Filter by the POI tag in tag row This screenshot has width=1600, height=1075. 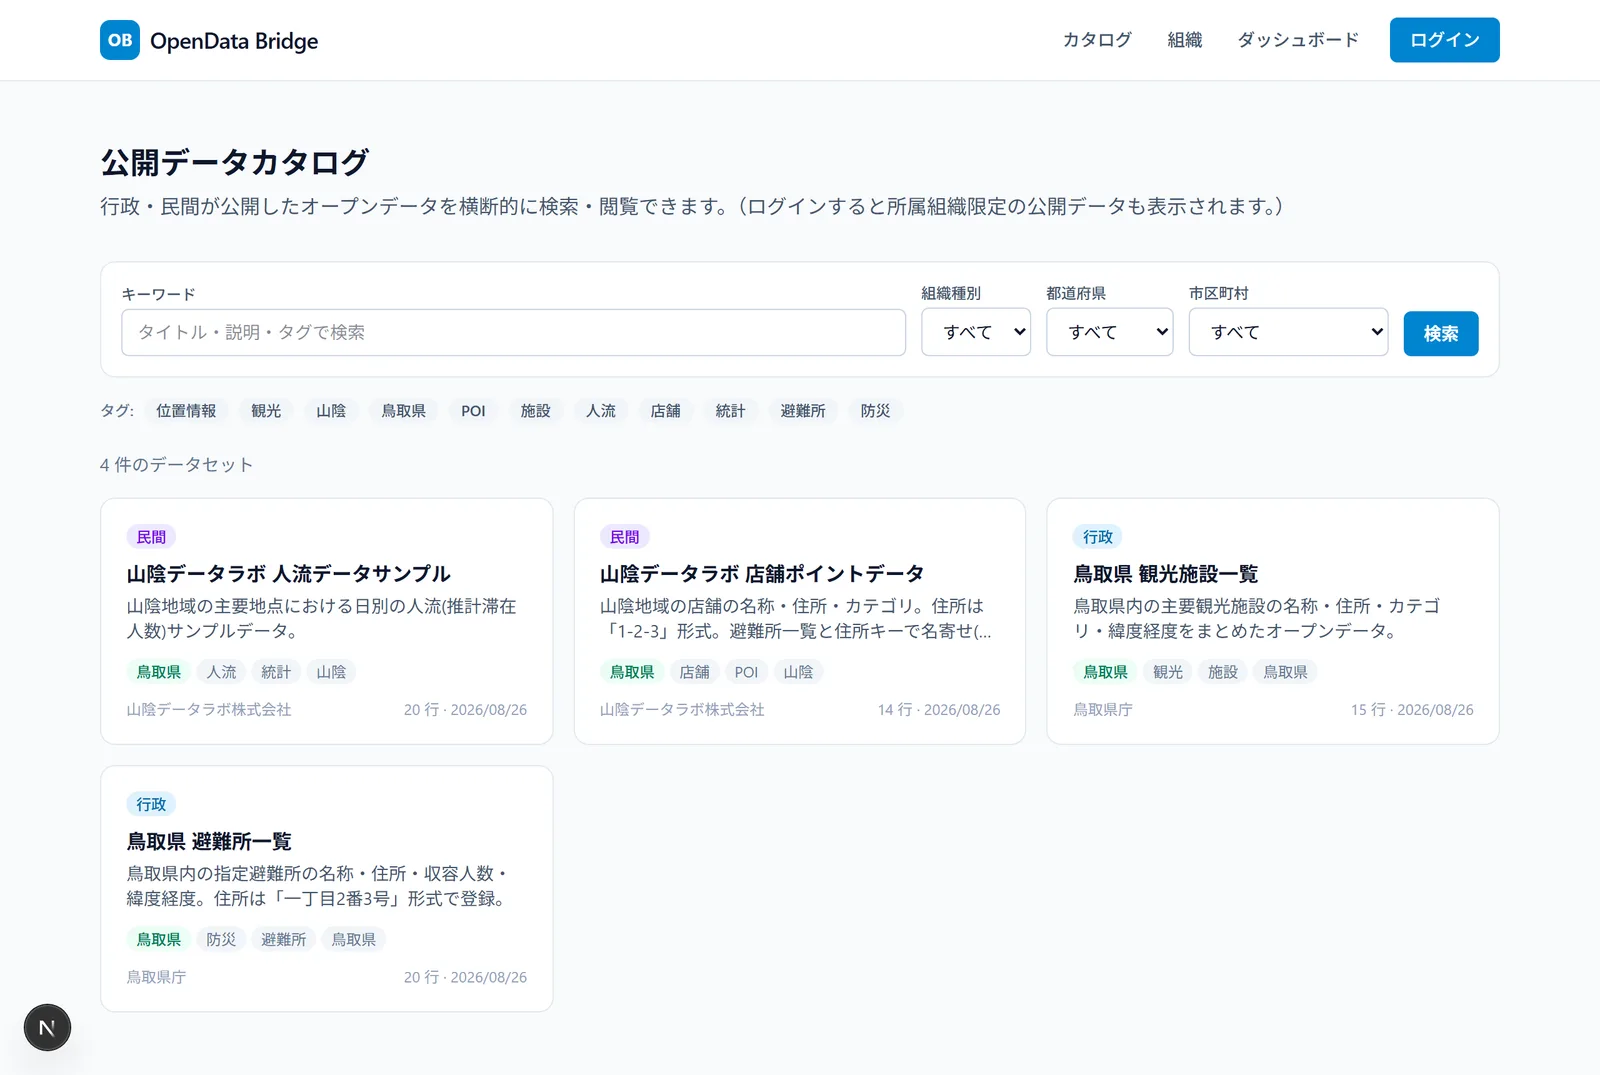[473, 411]
